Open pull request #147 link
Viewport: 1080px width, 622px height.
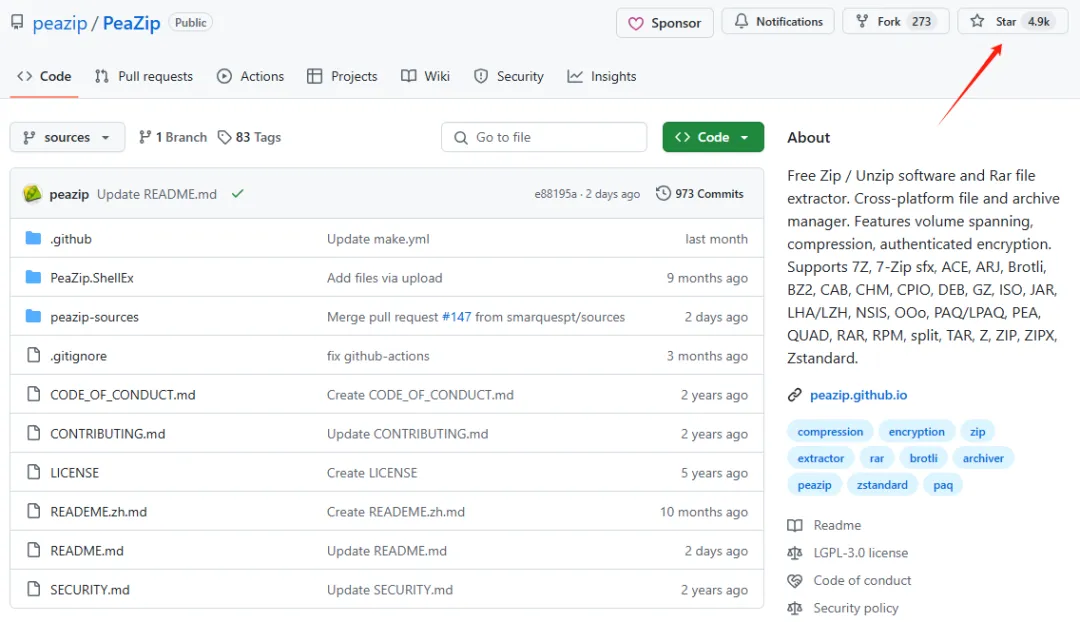click(x=456, y=317)
